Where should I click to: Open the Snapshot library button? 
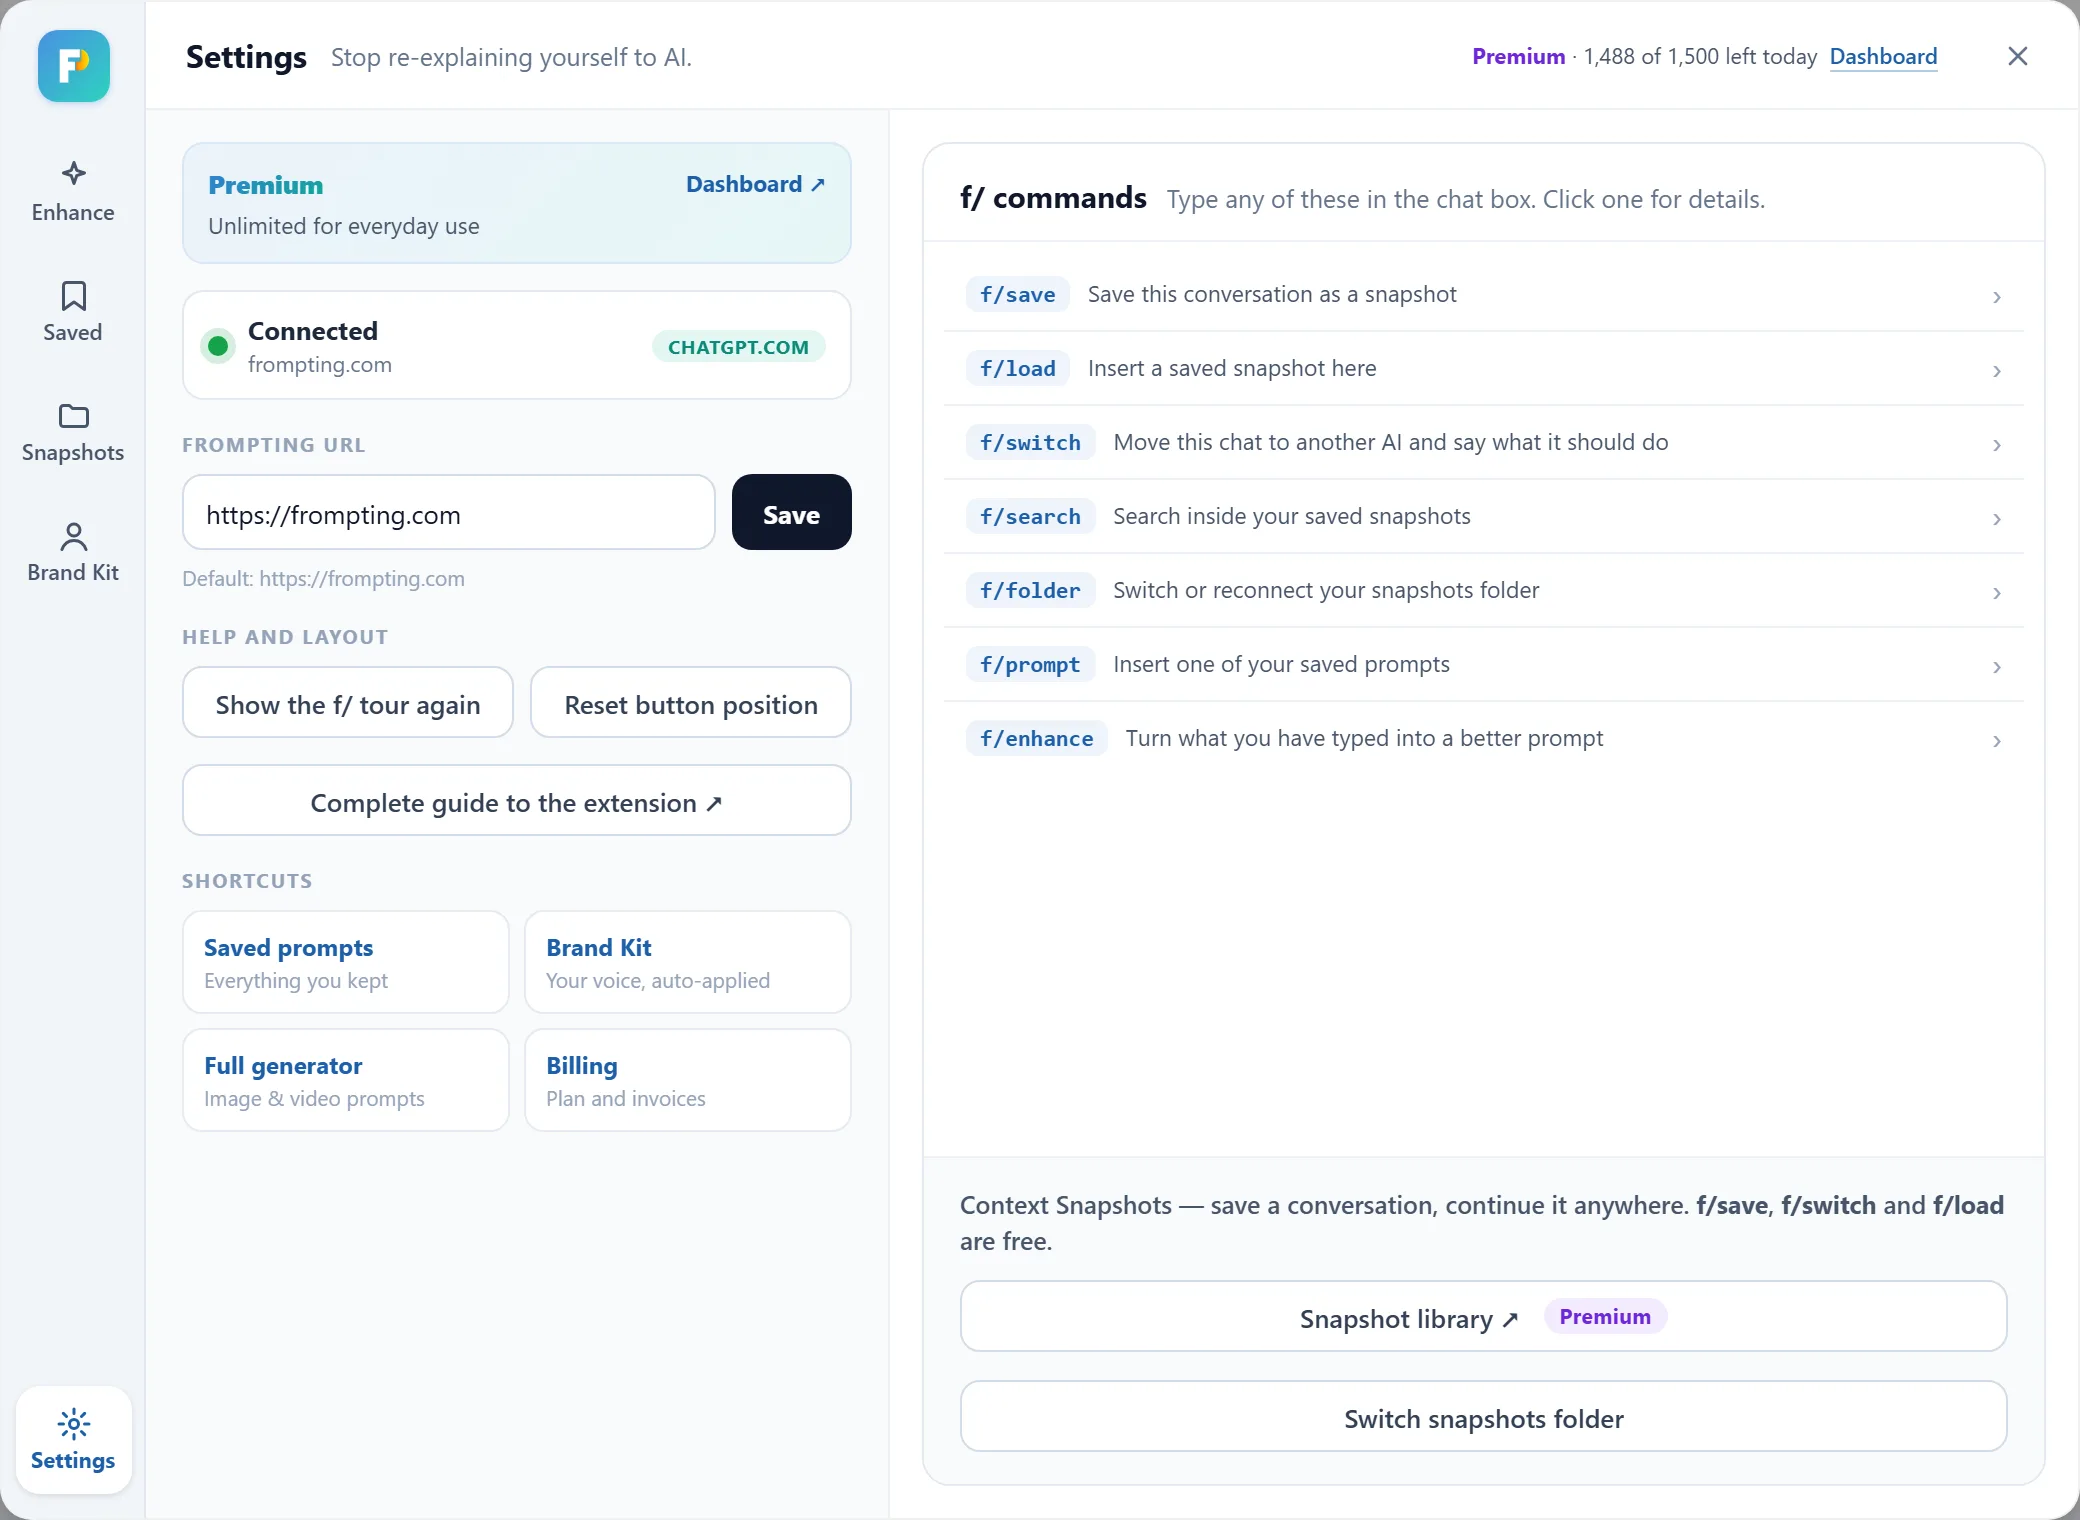1484,1317
